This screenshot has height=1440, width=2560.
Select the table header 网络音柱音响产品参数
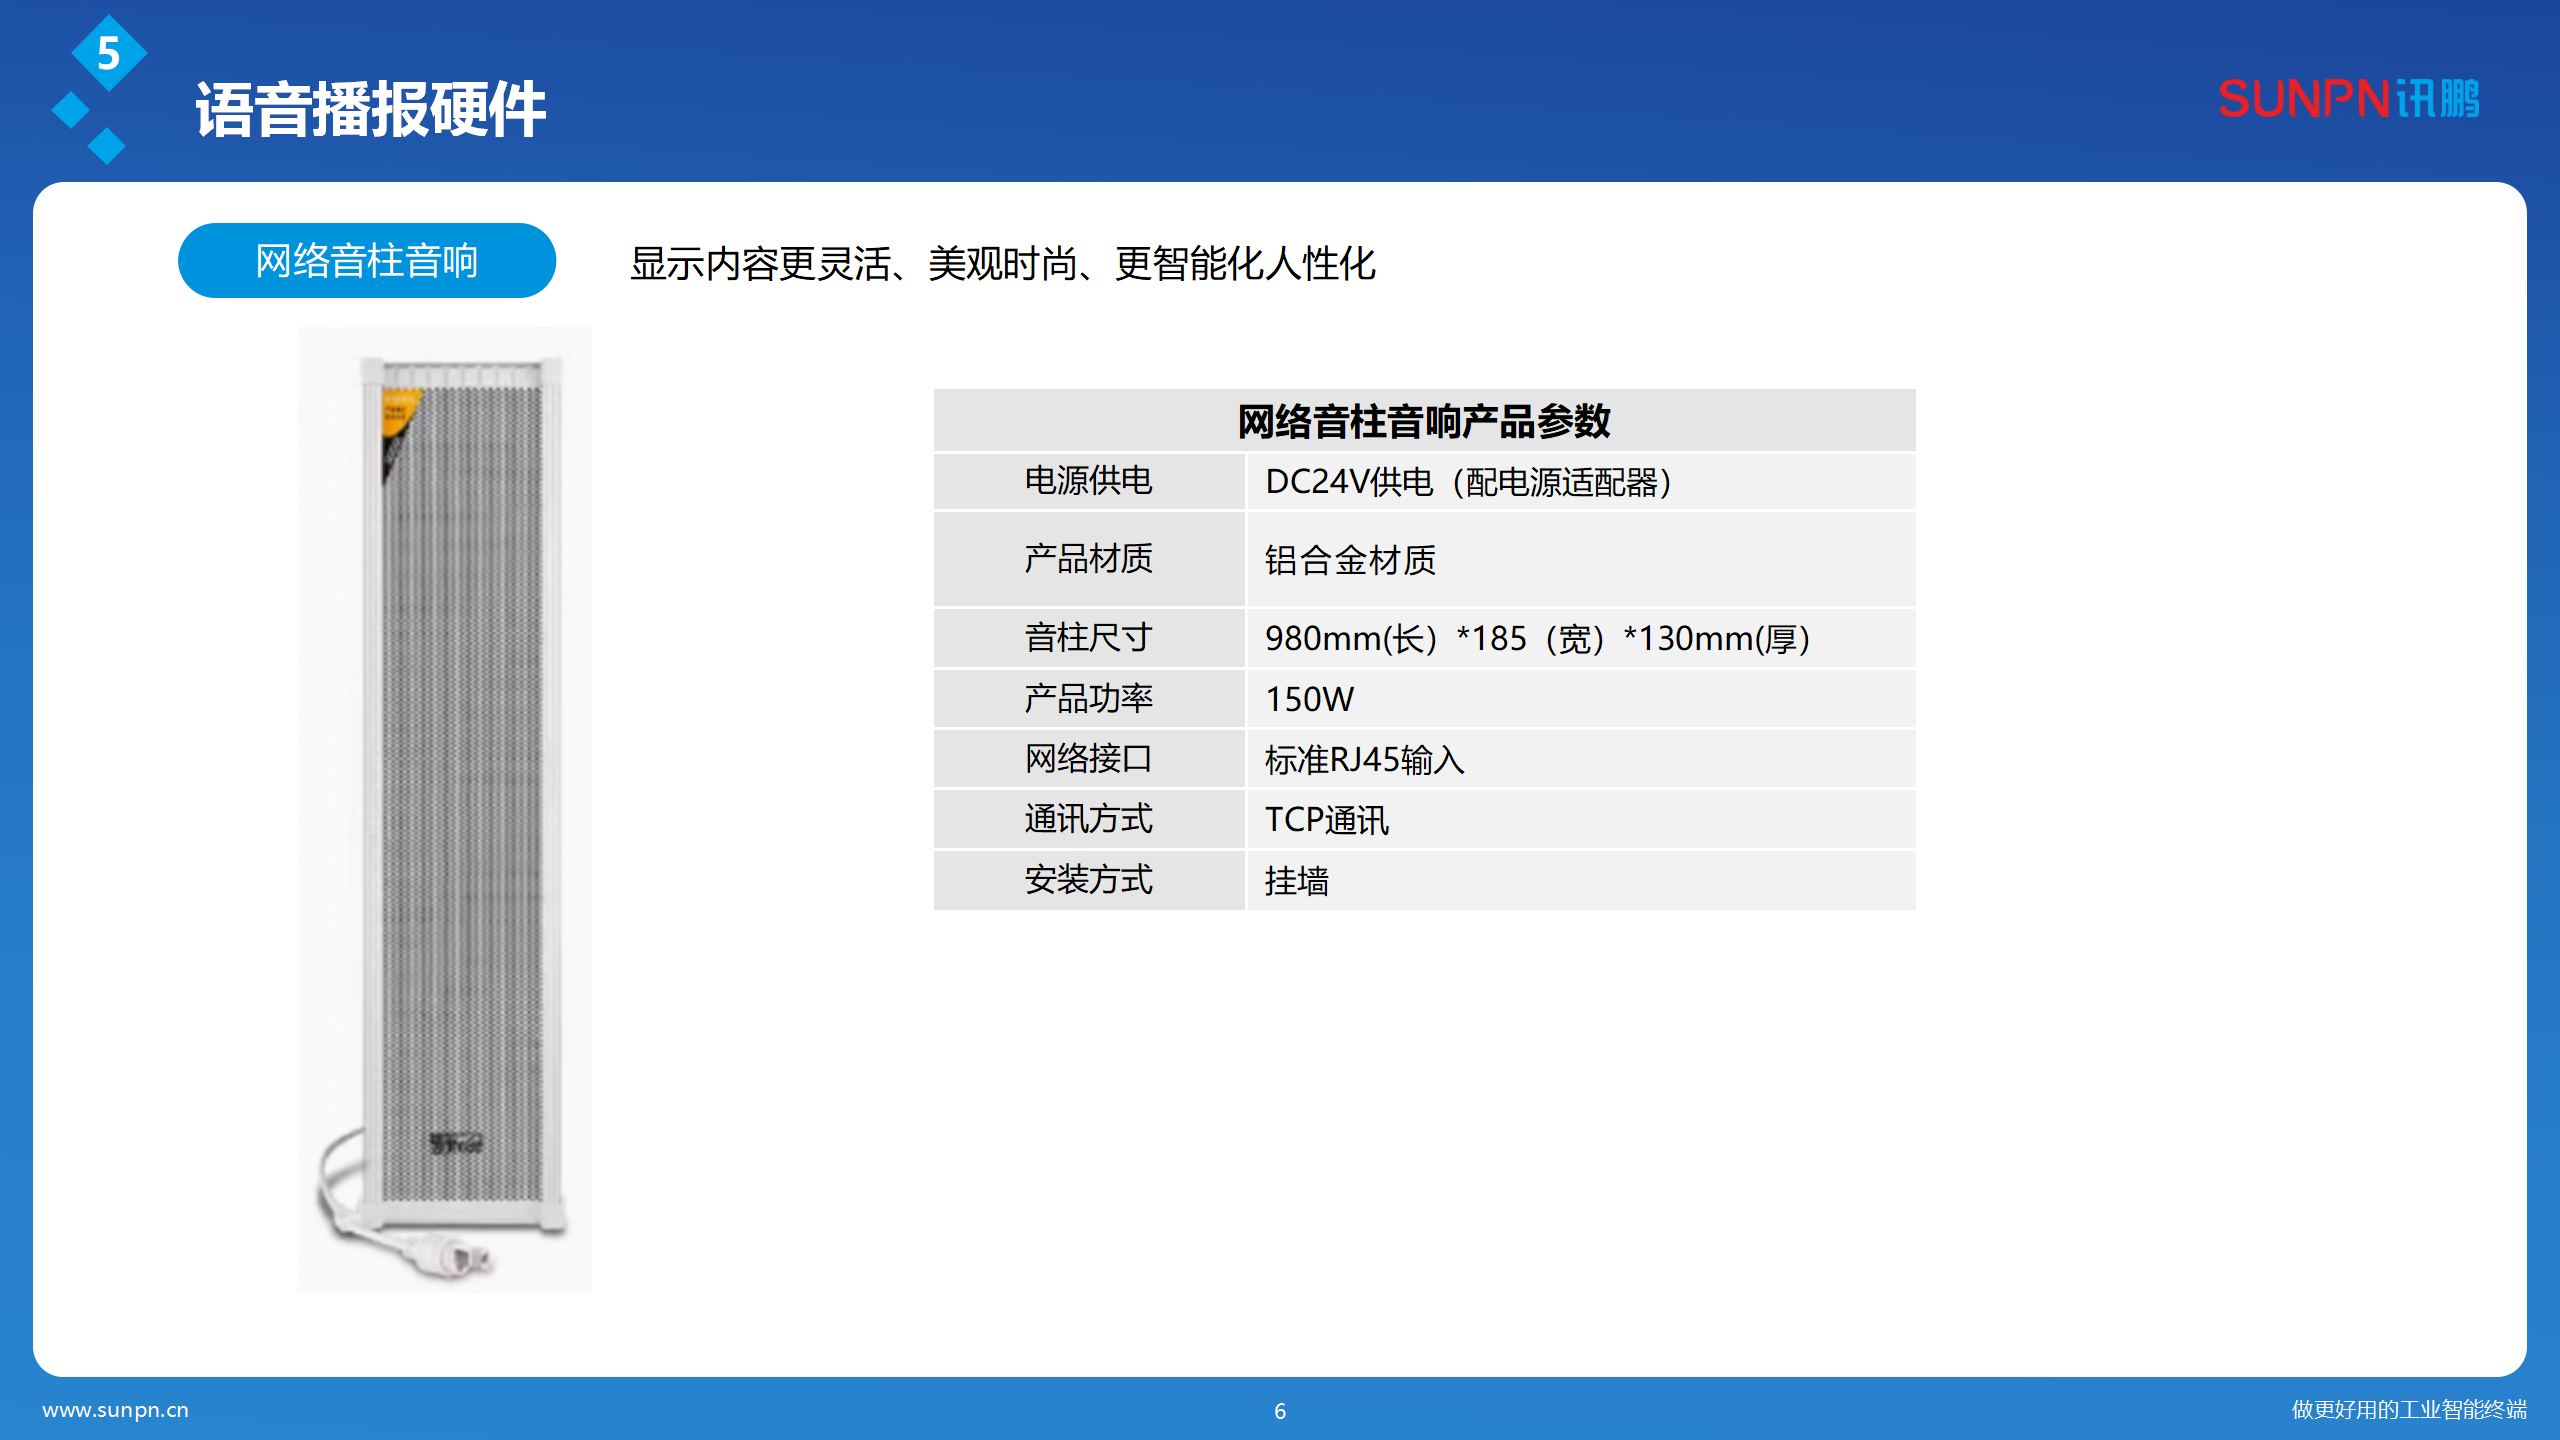coord(1425,421)
